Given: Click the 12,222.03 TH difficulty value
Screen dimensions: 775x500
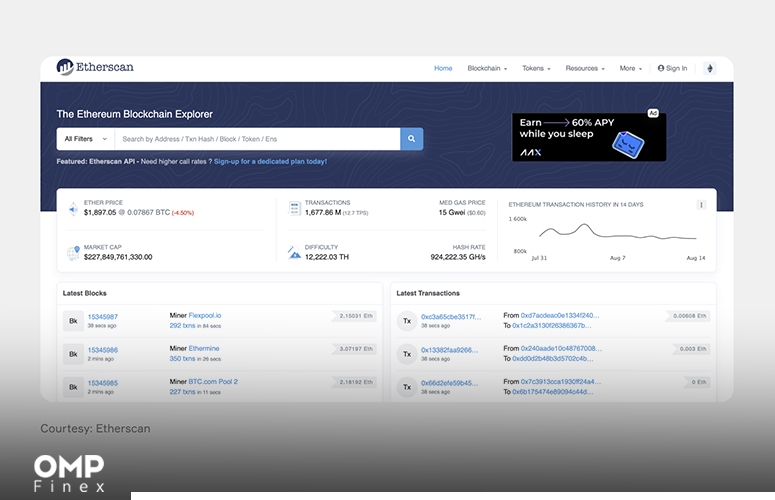Looking at the screenshot, I should (x=327, y=257).
